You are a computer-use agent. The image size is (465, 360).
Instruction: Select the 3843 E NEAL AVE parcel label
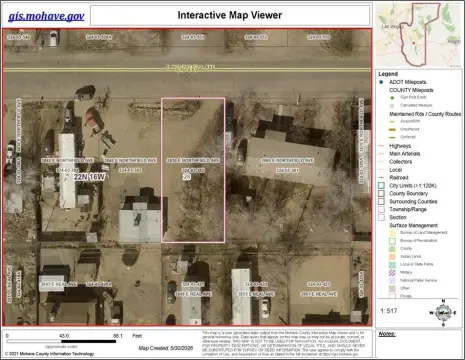point(58,284)
